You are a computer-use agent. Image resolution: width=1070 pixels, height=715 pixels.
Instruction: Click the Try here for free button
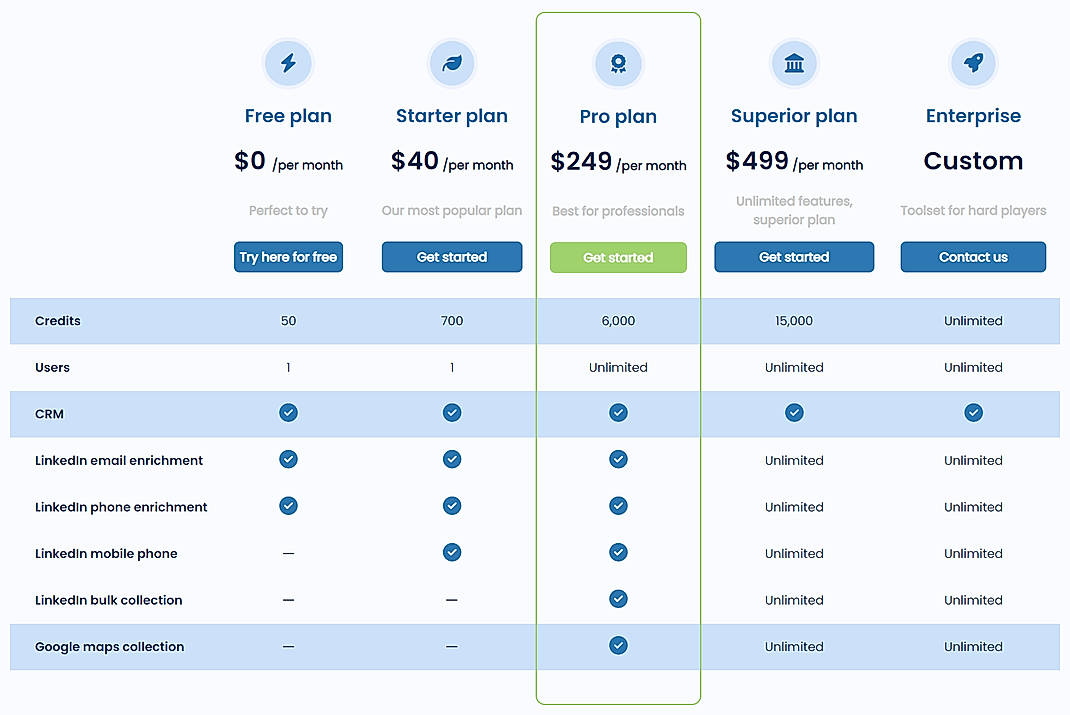click(x=288, y=257)
